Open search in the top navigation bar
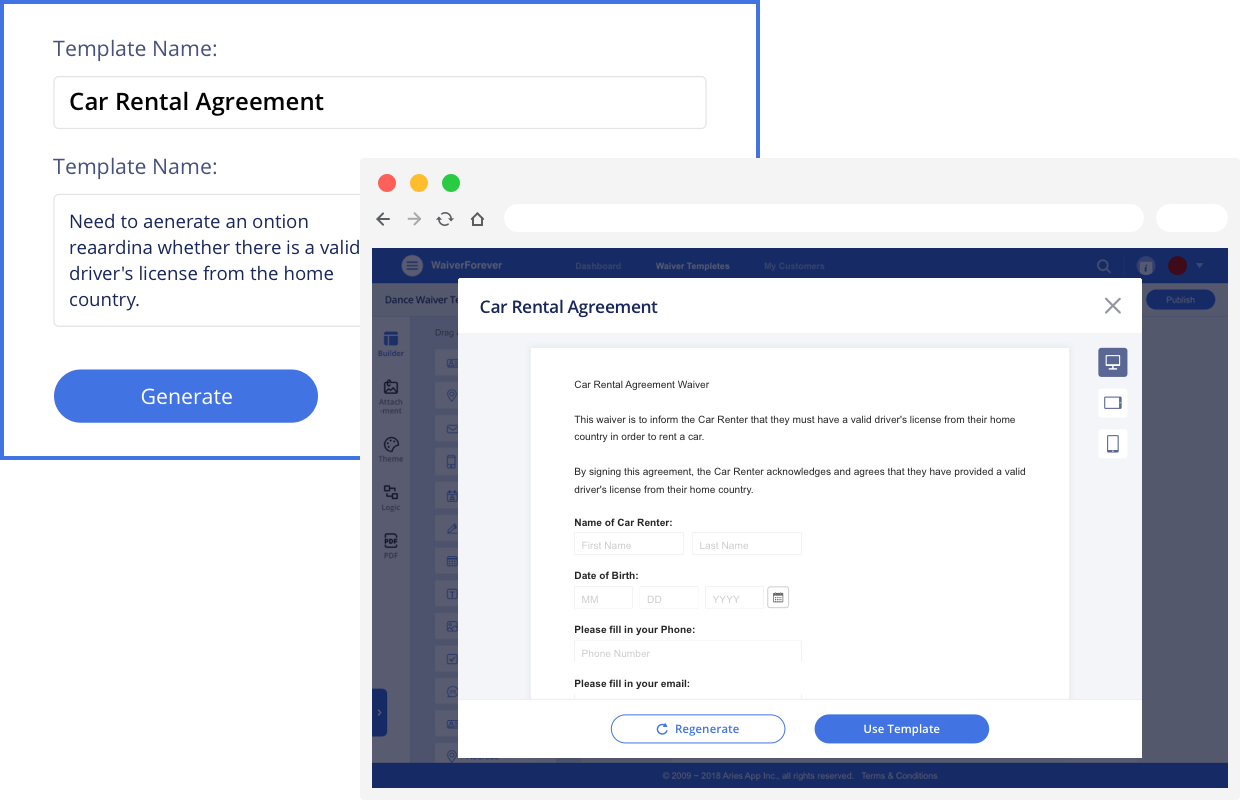 pyautogui.click(x=1103, y=266)
